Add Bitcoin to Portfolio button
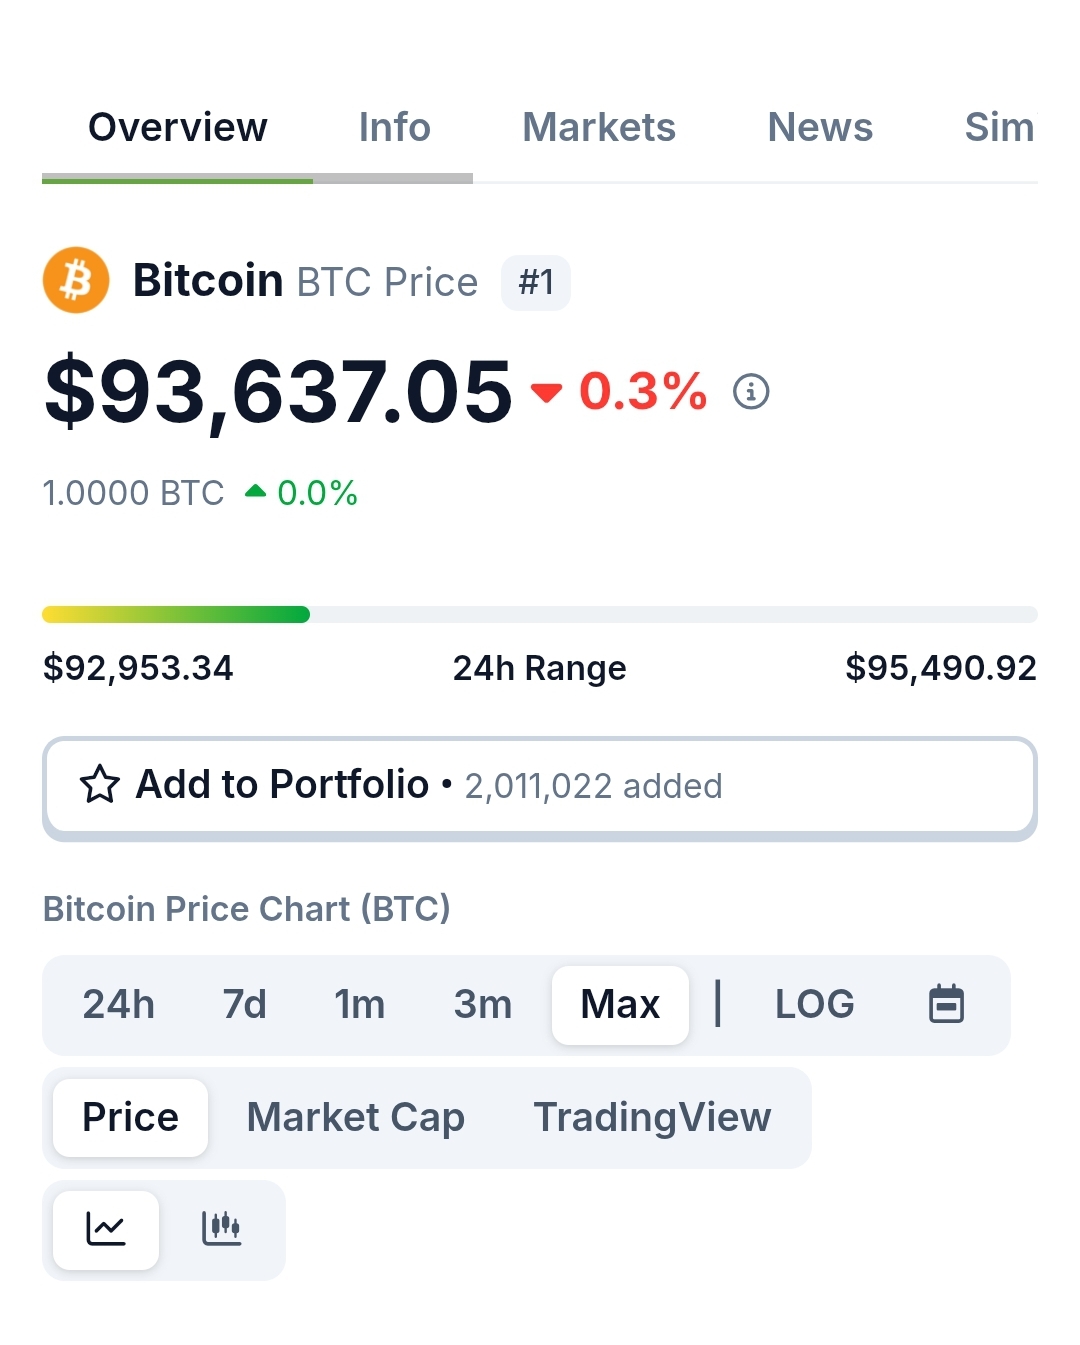 point(540,786)
